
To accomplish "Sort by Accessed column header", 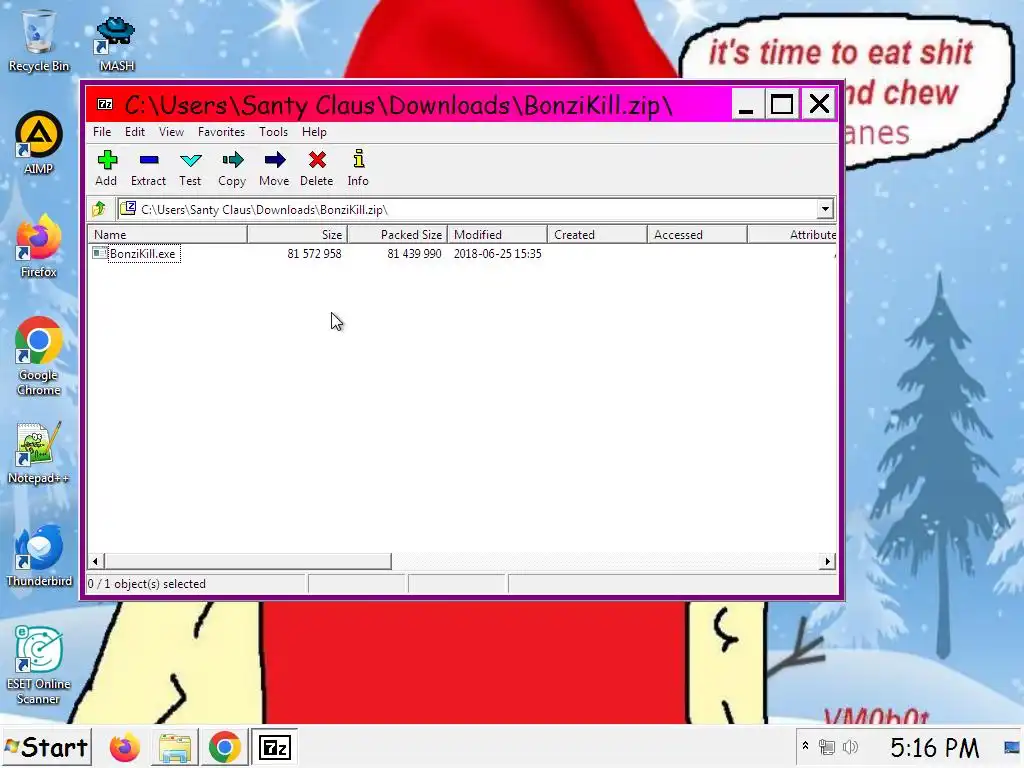I will click(697, 234).
